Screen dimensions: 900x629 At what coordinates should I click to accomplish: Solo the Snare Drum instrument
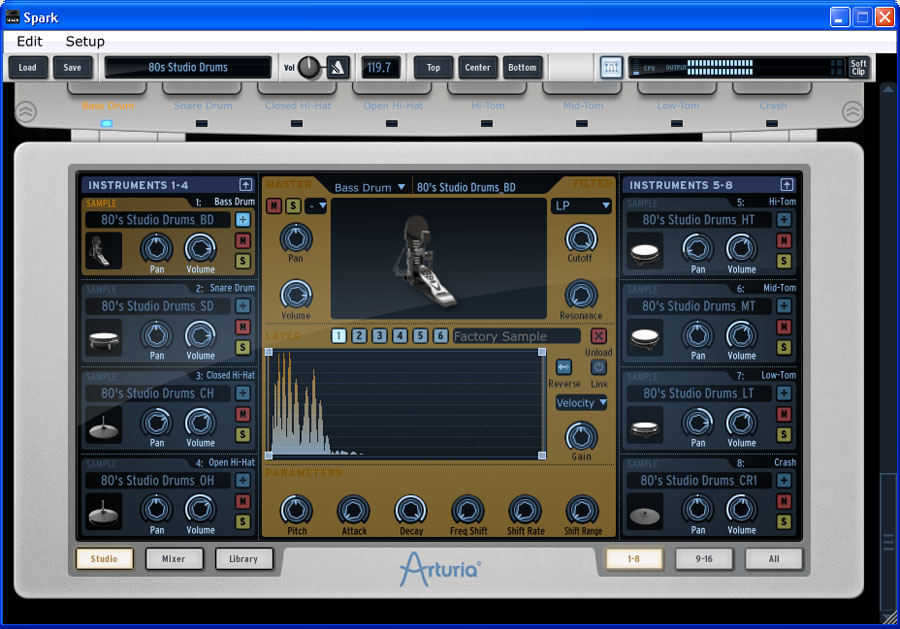(242, 347)
